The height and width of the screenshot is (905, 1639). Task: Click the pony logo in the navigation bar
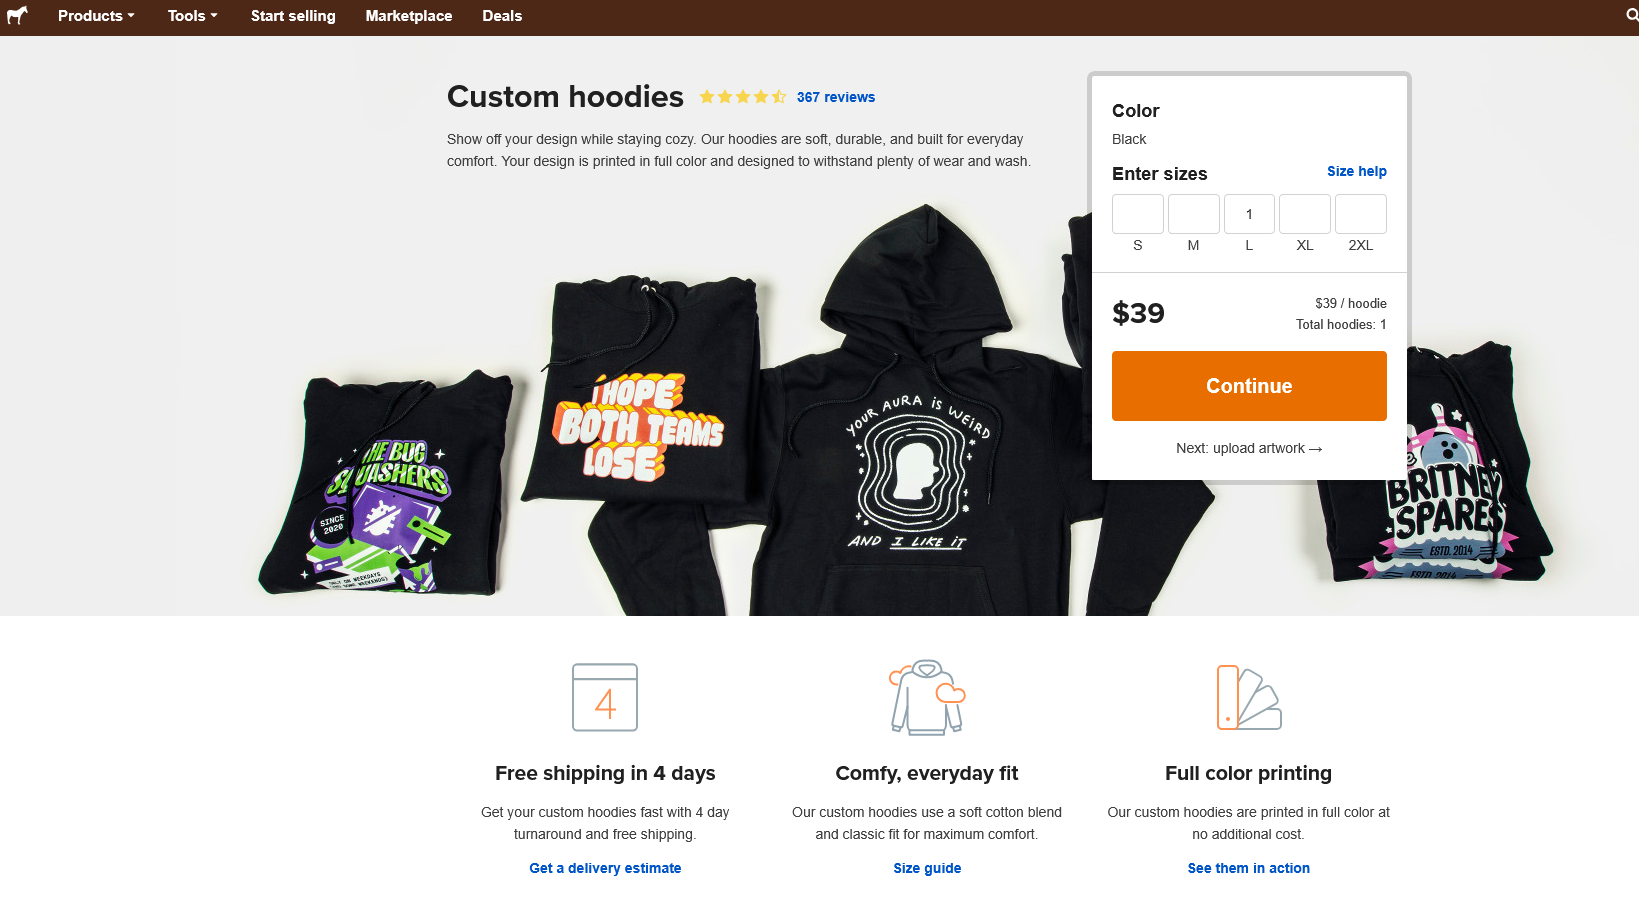pyautogui.click(x=17, y=15)
